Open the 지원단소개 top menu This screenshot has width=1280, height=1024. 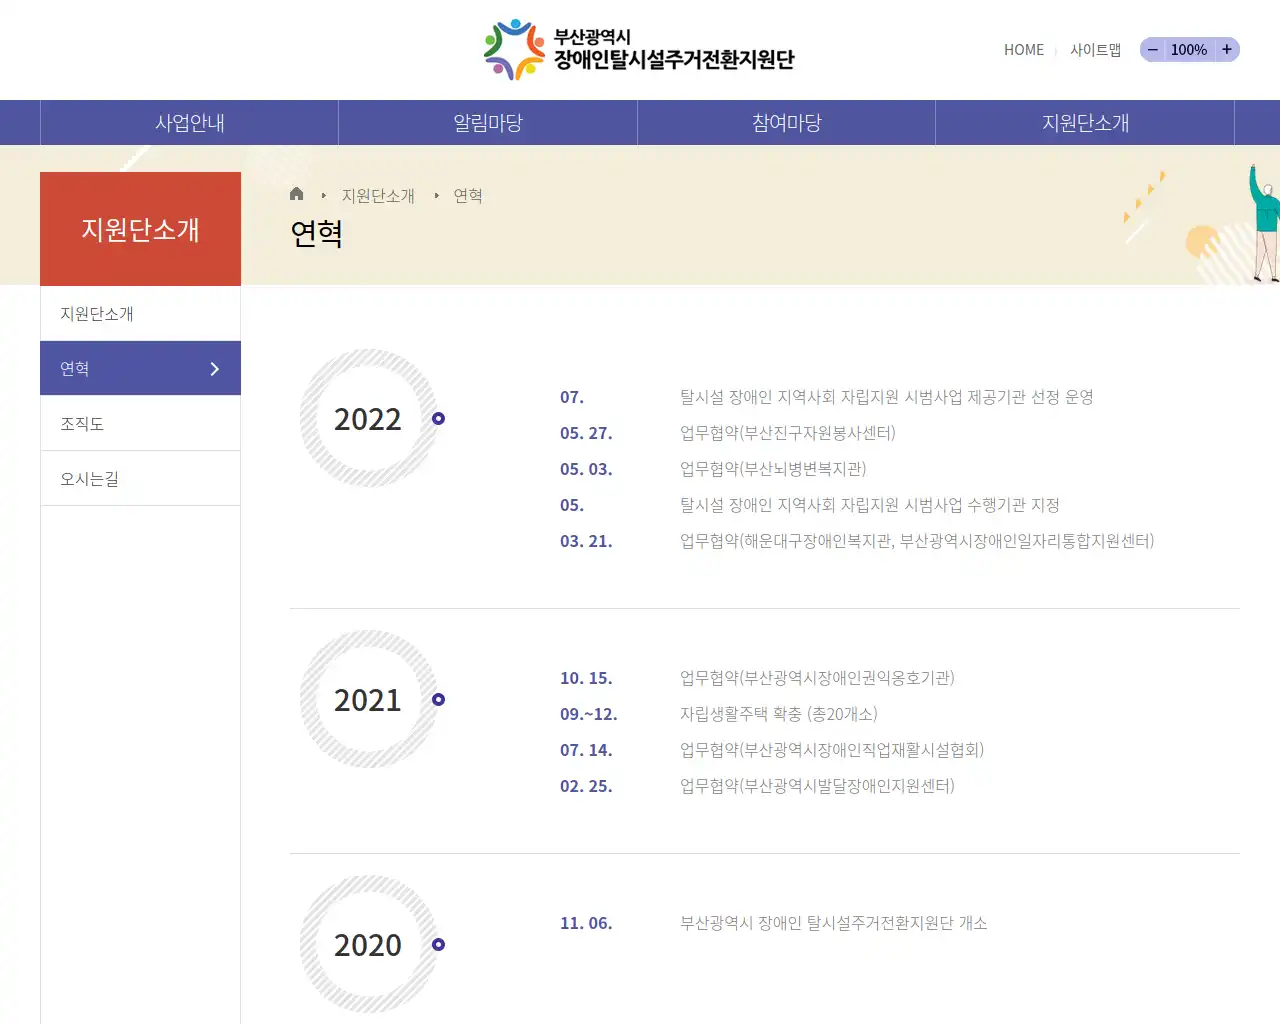tap(1085, 122)
